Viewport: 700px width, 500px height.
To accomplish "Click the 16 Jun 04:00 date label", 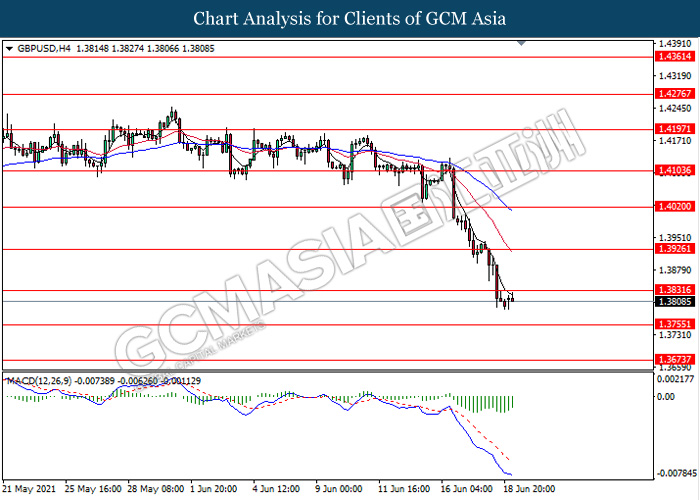I will click(467, 489).
